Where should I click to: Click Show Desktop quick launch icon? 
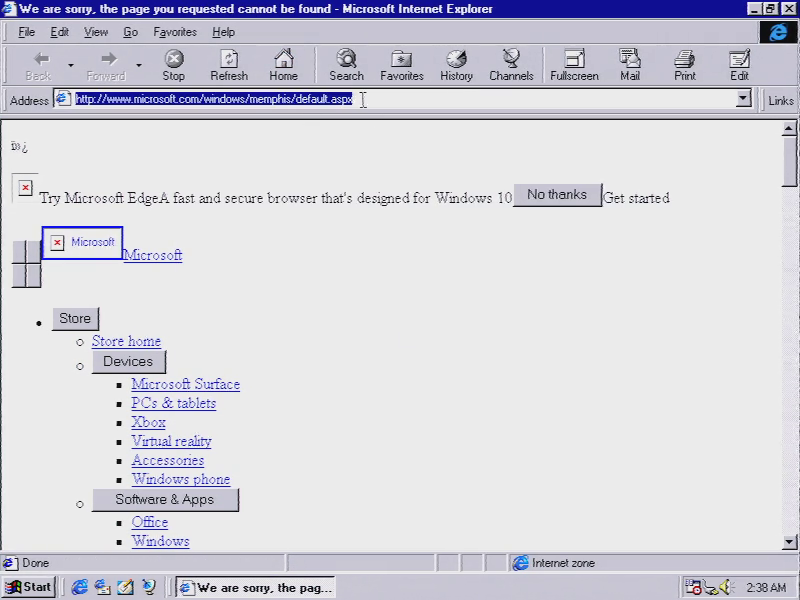coord(126,587)
